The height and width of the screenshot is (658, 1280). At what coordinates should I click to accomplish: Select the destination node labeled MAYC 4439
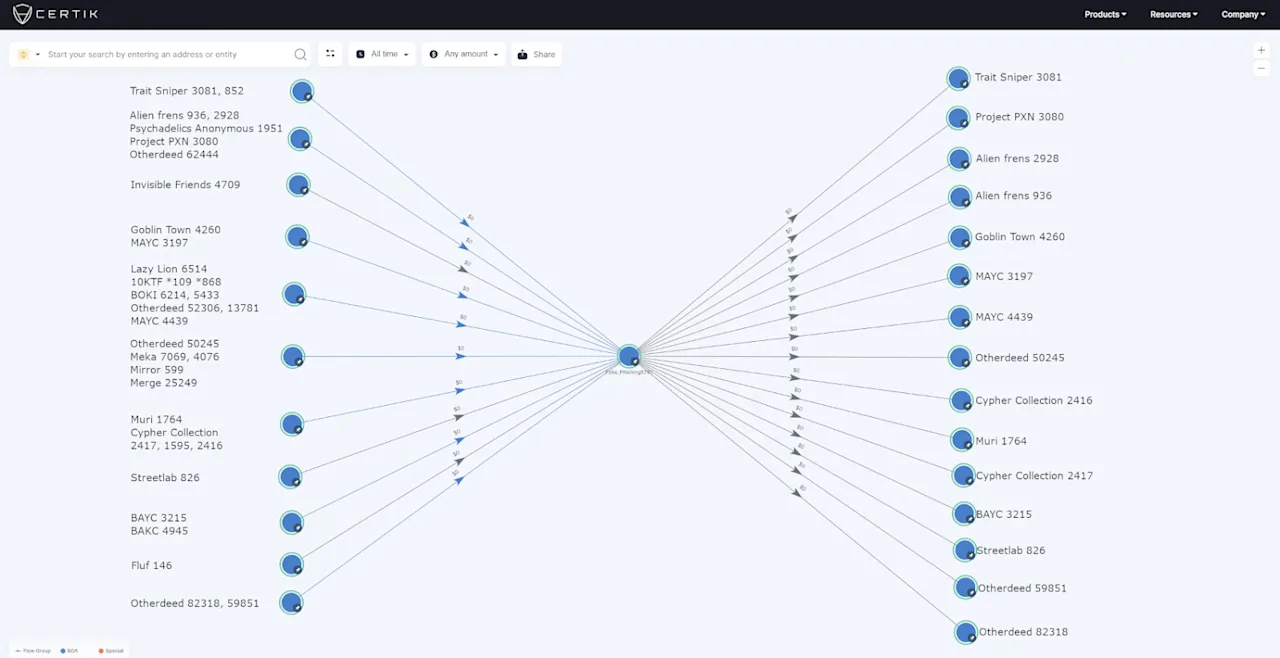click(960, 318)
